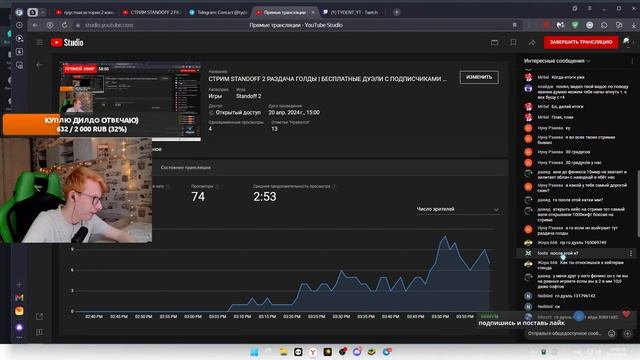Screen dimensions: 640x360
Task: Click the history clock icon in browser sidebar
Action: 19,25
